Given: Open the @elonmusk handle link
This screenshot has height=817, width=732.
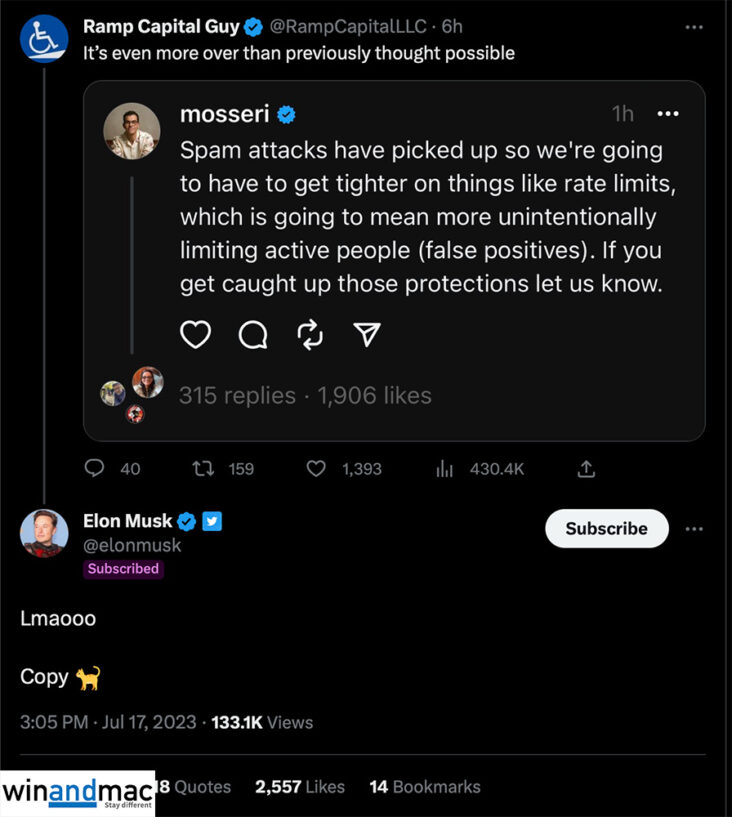Looking at the screenshot, I should [133, 546].
